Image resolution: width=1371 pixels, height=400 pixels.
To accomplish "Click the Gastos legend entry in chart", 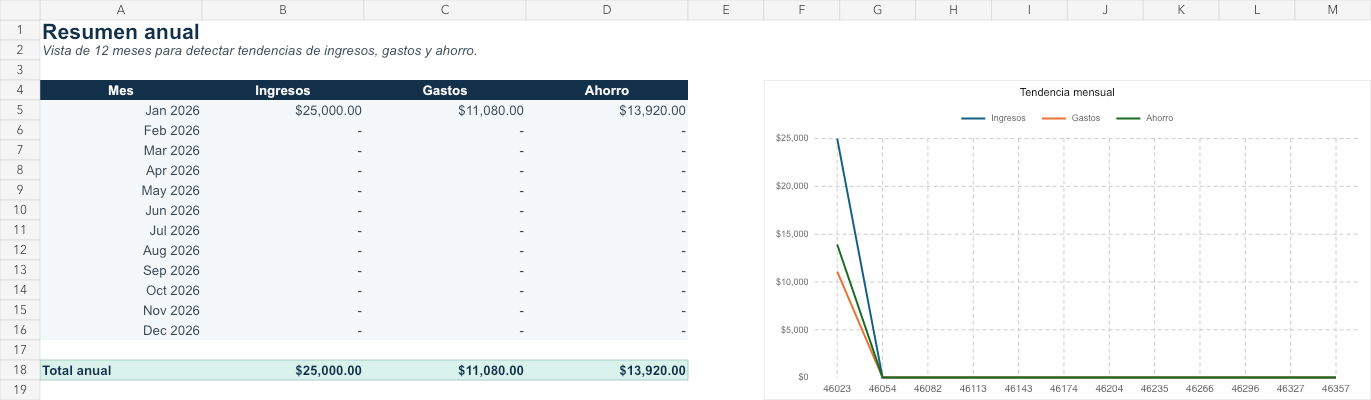I will pyautogui.click(x=1072, y=118).
